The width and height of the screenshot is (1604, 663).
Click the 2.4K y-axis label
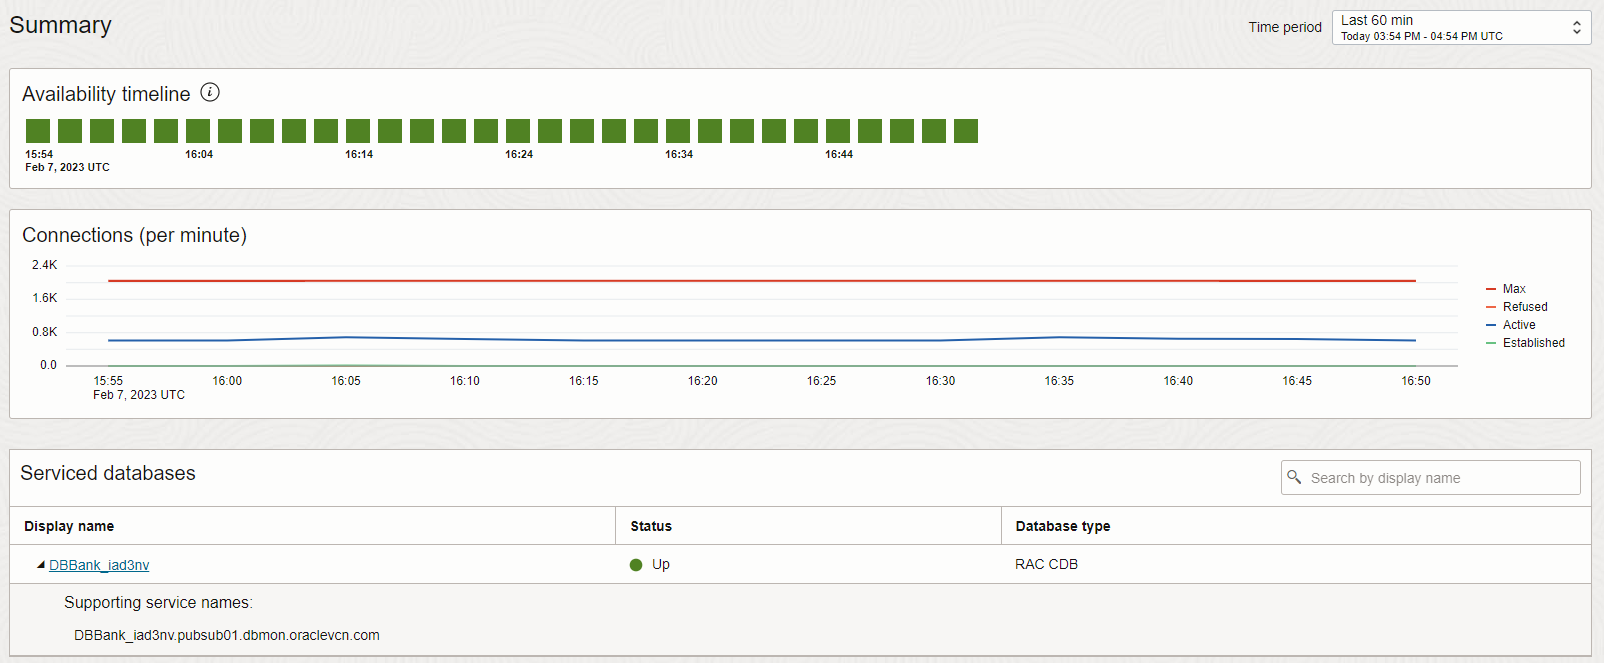coord(45,265)
